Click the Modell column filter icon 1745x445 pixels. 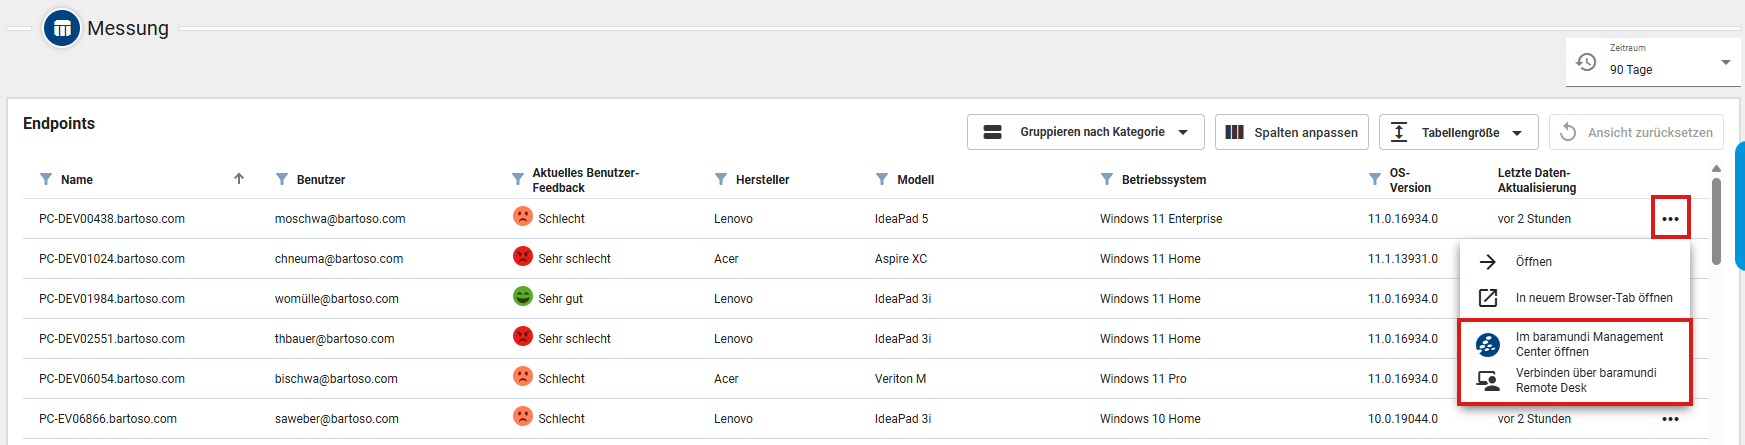tap(882, 180)
